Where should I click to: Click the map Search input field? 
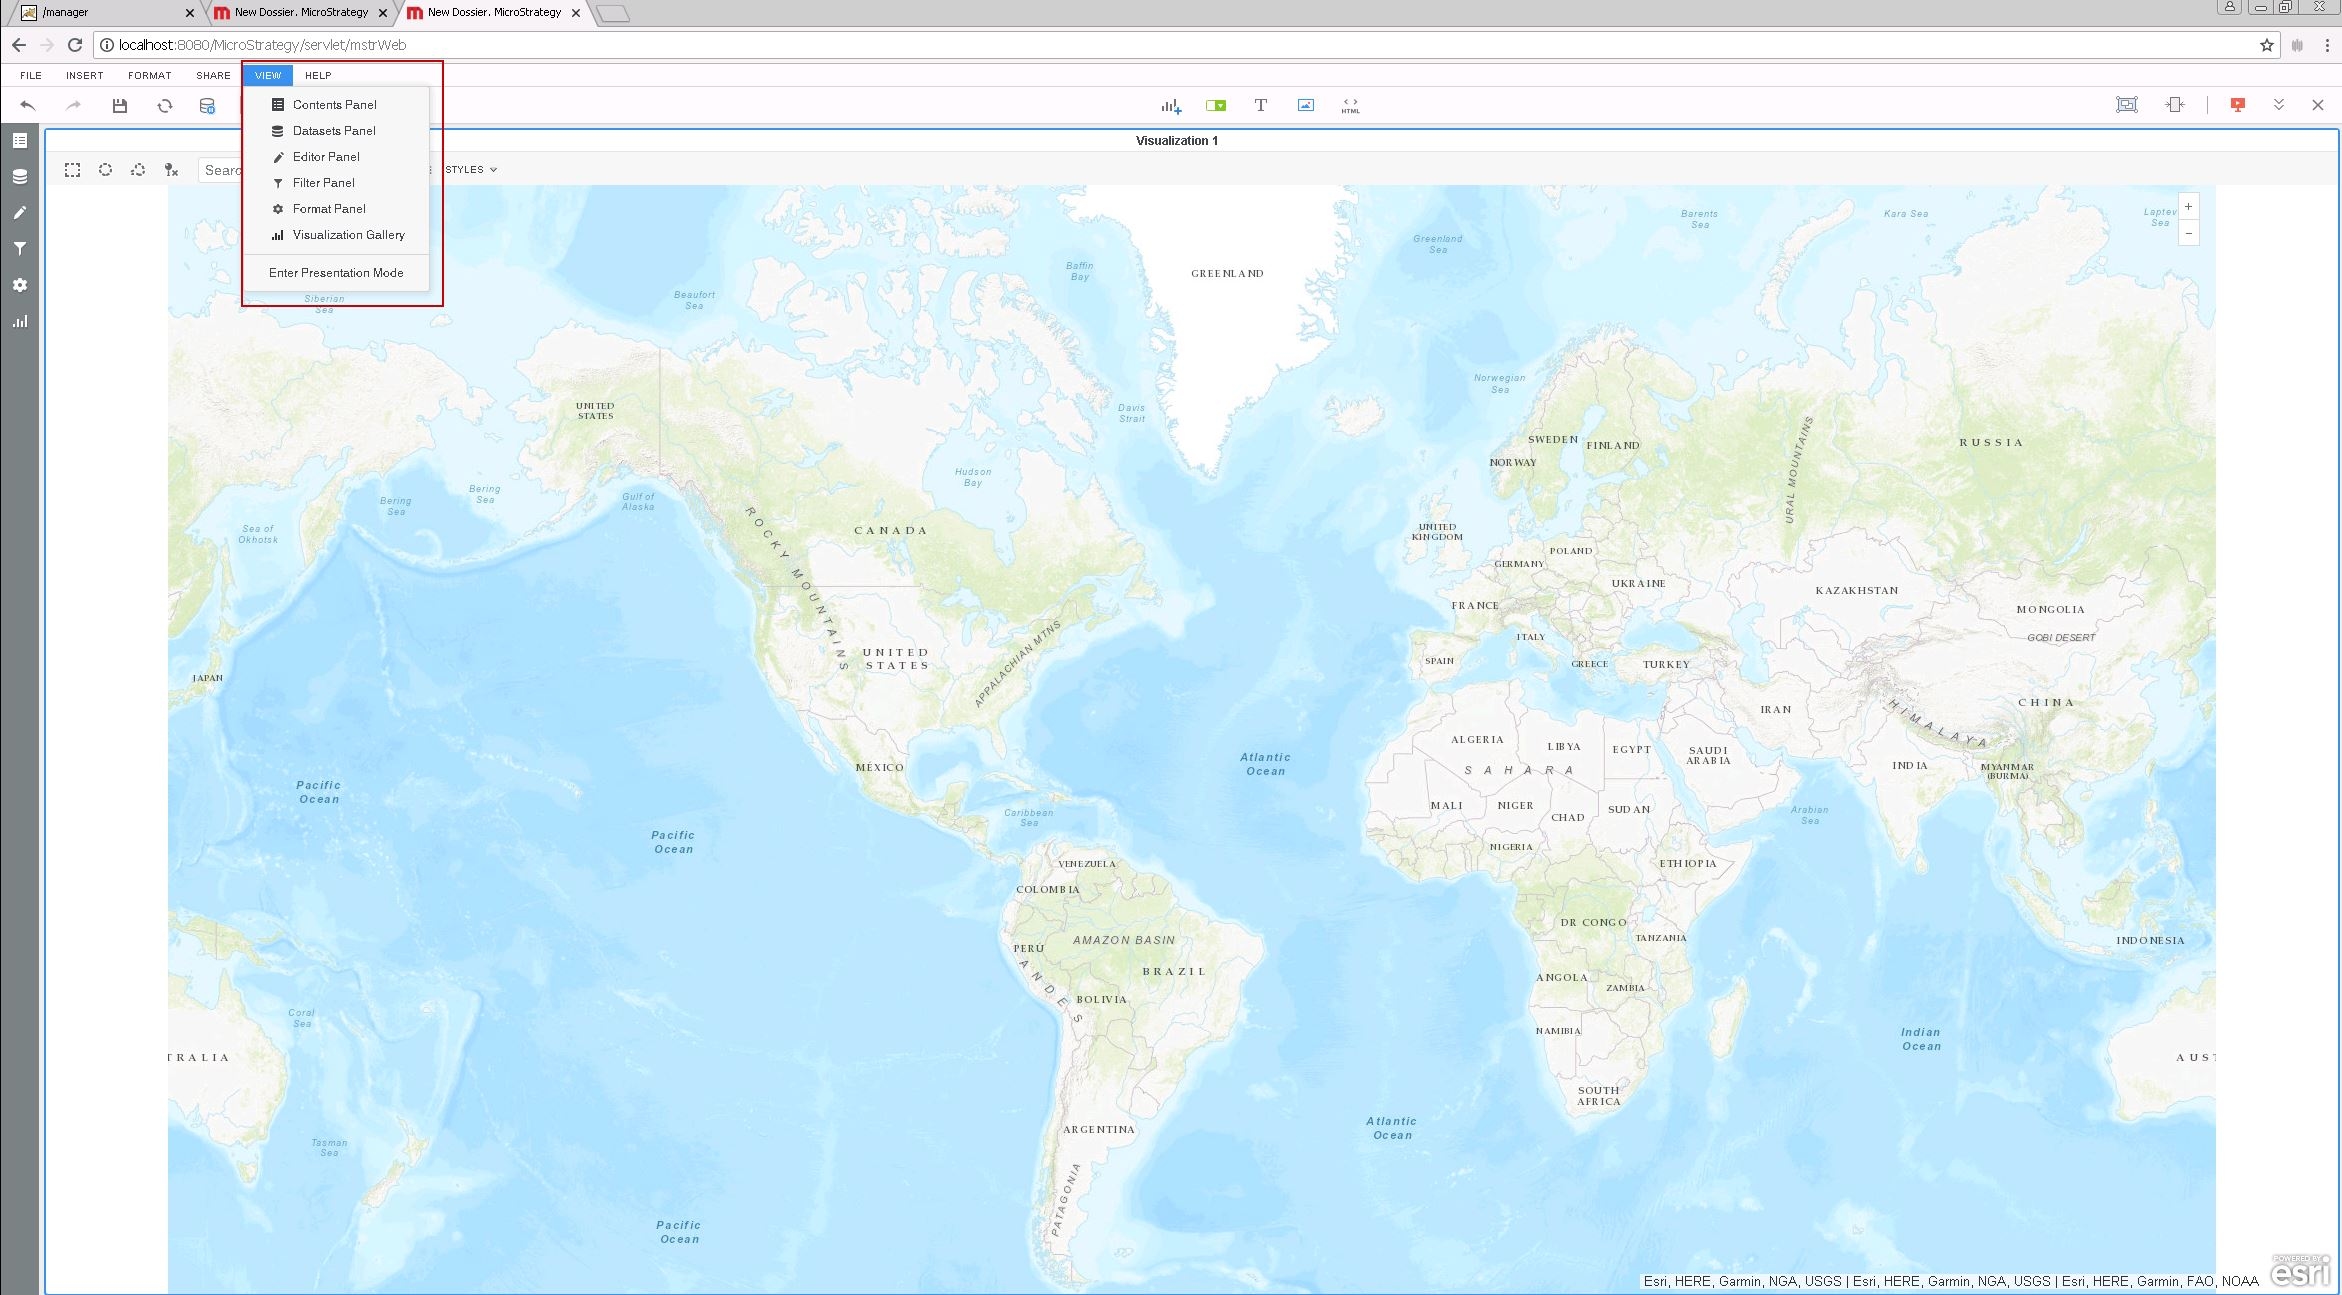pos(222,170)
